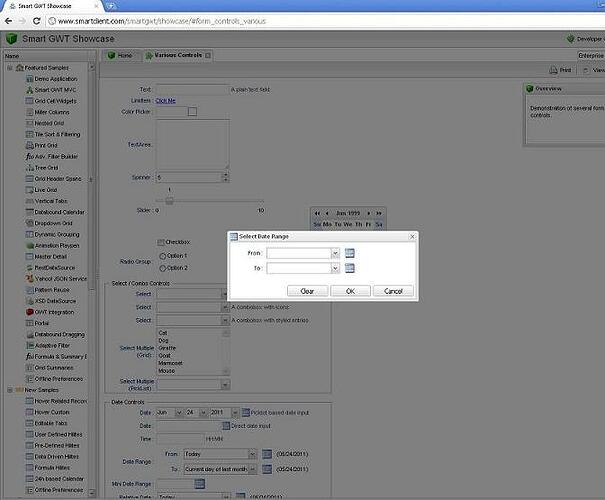Click the Clear button in the dialog
Image resolution: width=605 pixels, height=500 pixels.
[x=308, y=291]
